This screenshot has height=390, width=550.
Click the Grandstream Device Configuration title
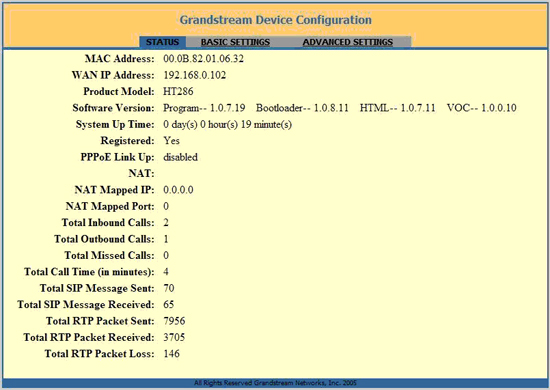pos(276,20)
